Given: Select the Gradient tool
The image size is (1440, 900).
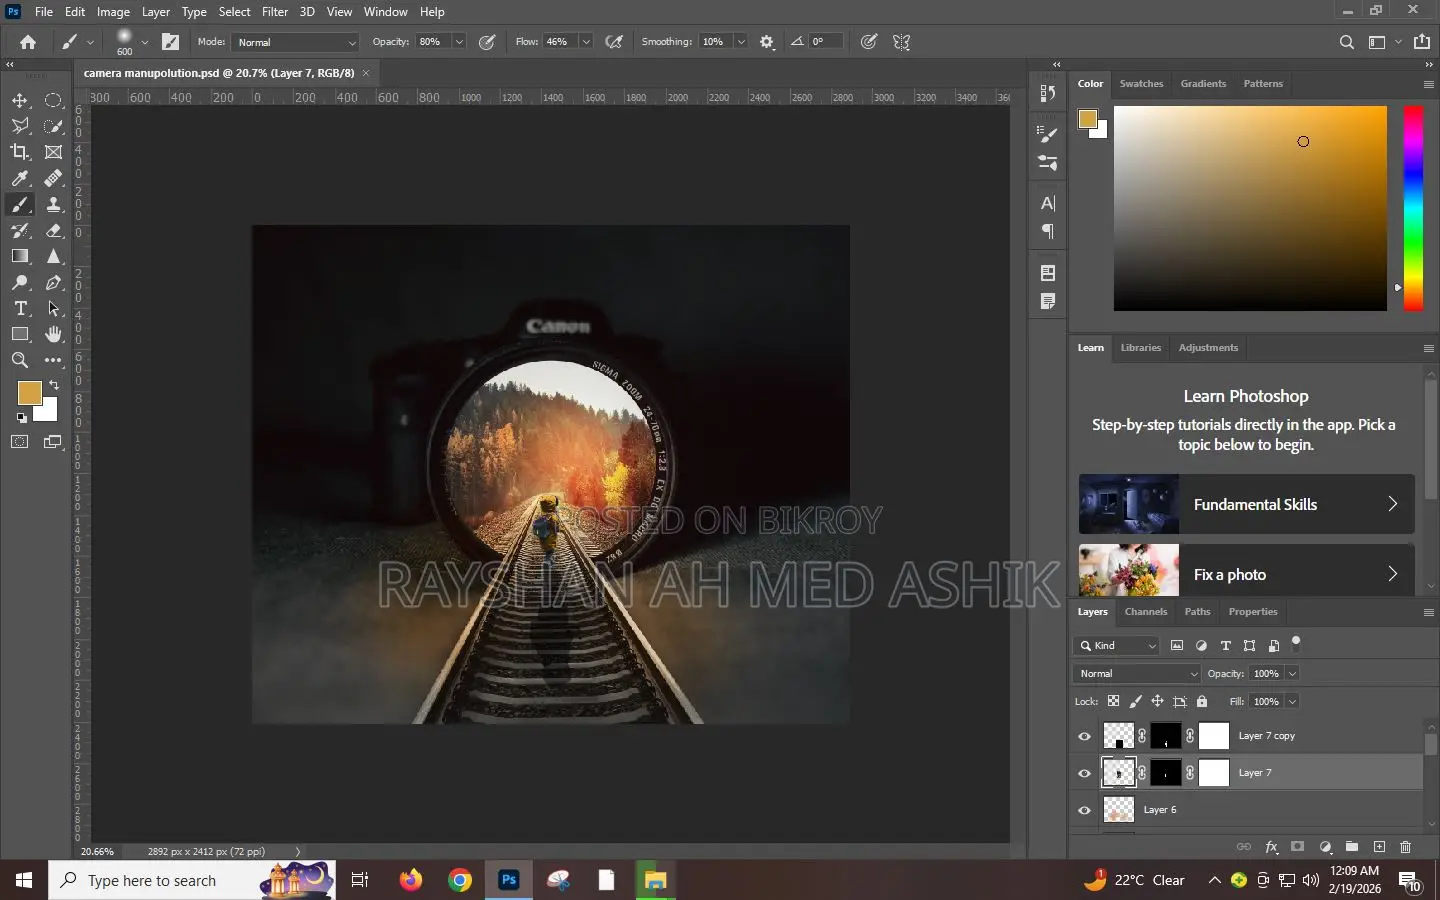Looking at the screenshot, I should pyautogui.click(x=20, y=256).
